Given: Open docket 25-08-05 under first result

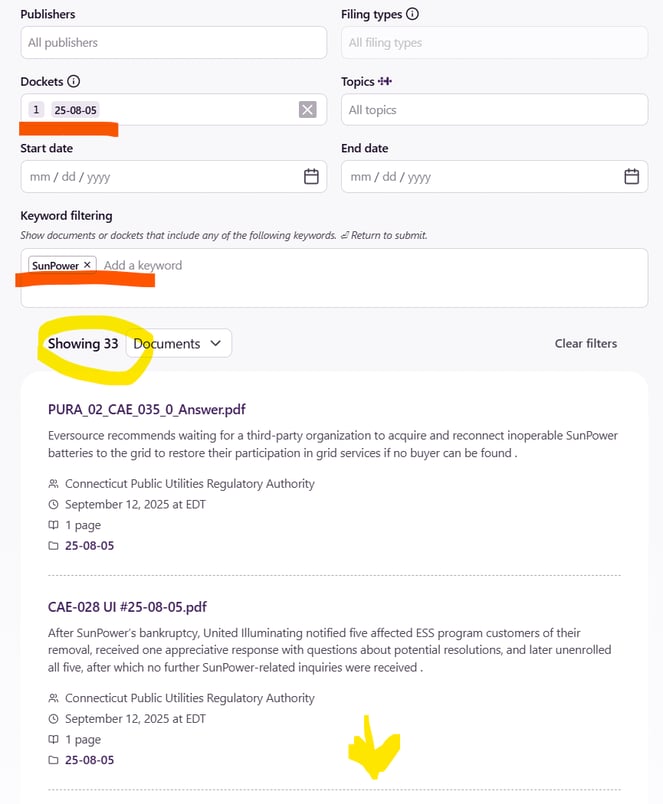Looking at the screenshot, I should click(89, 546).
